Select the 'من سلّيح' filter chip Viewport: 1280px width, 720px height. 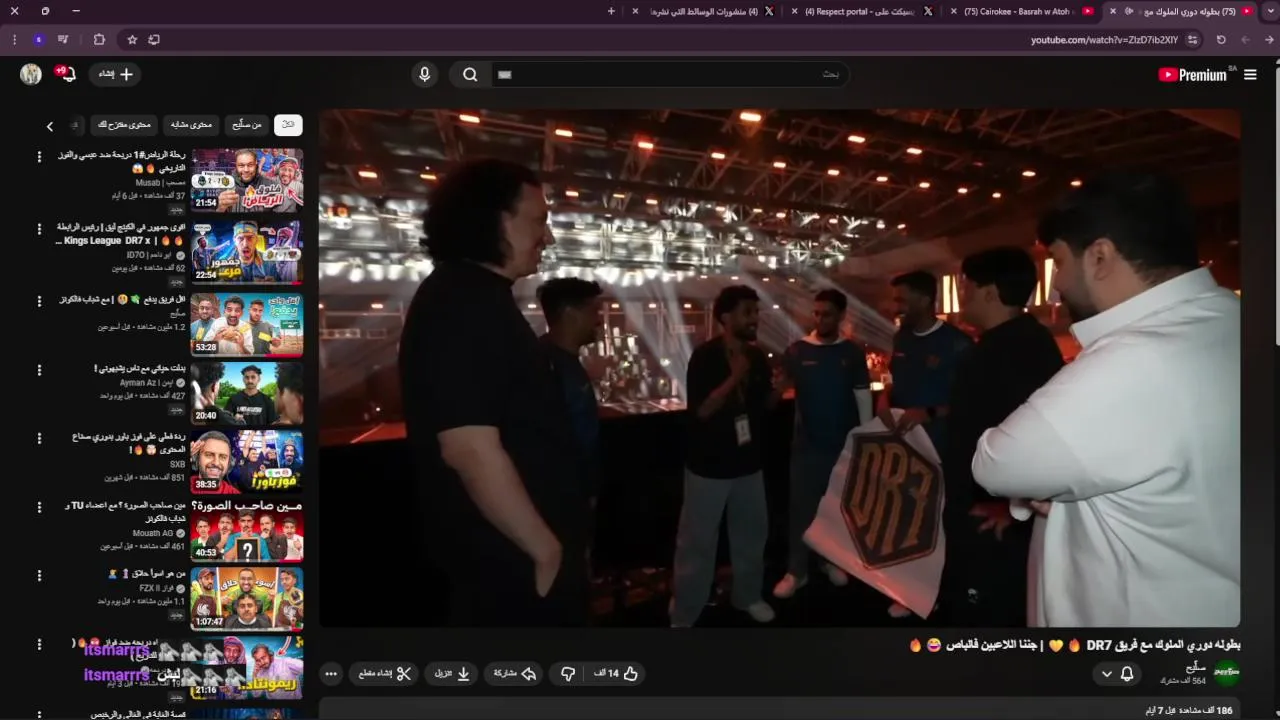(246, 125)
